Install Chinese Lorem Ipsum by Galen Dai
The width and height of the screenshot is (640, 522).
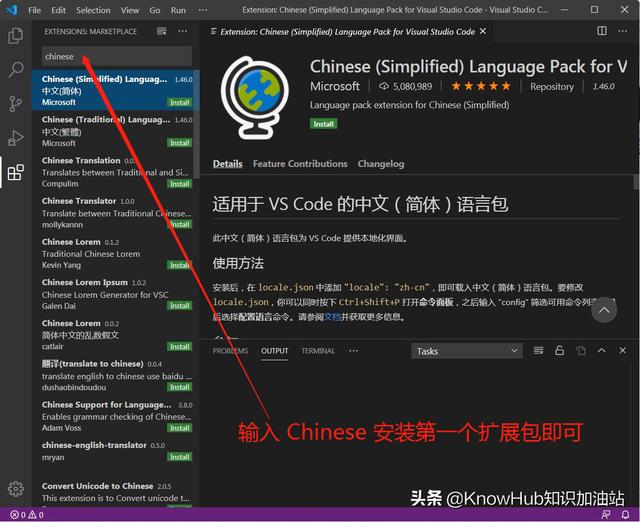click(180, 306)
